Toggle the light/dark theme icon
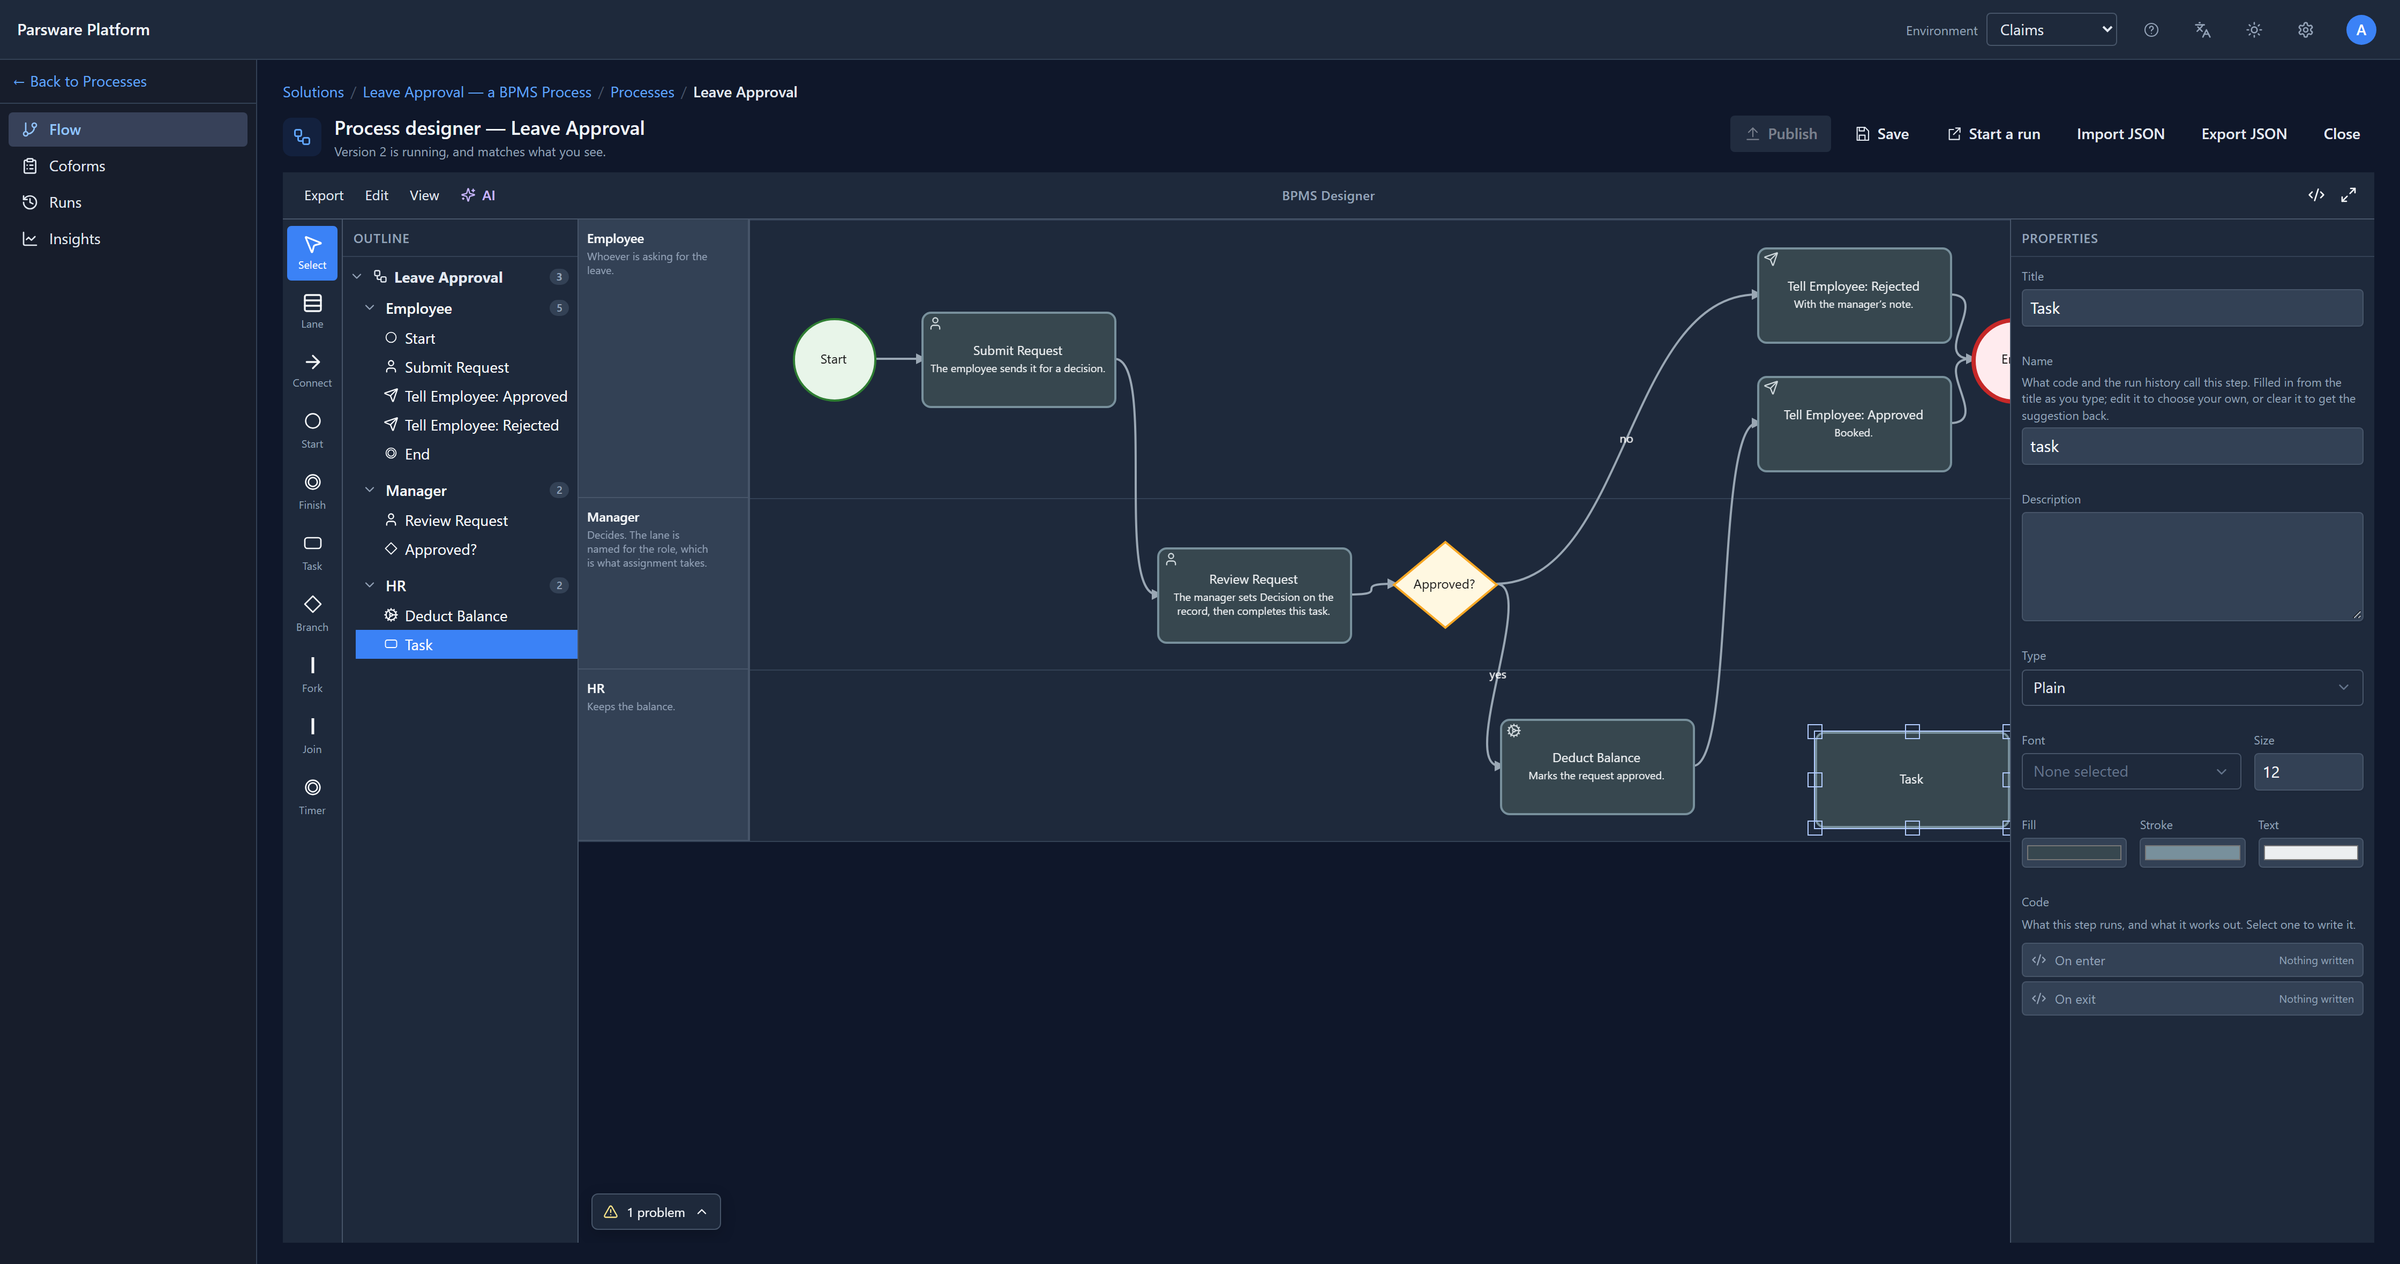 (2254, 30)
